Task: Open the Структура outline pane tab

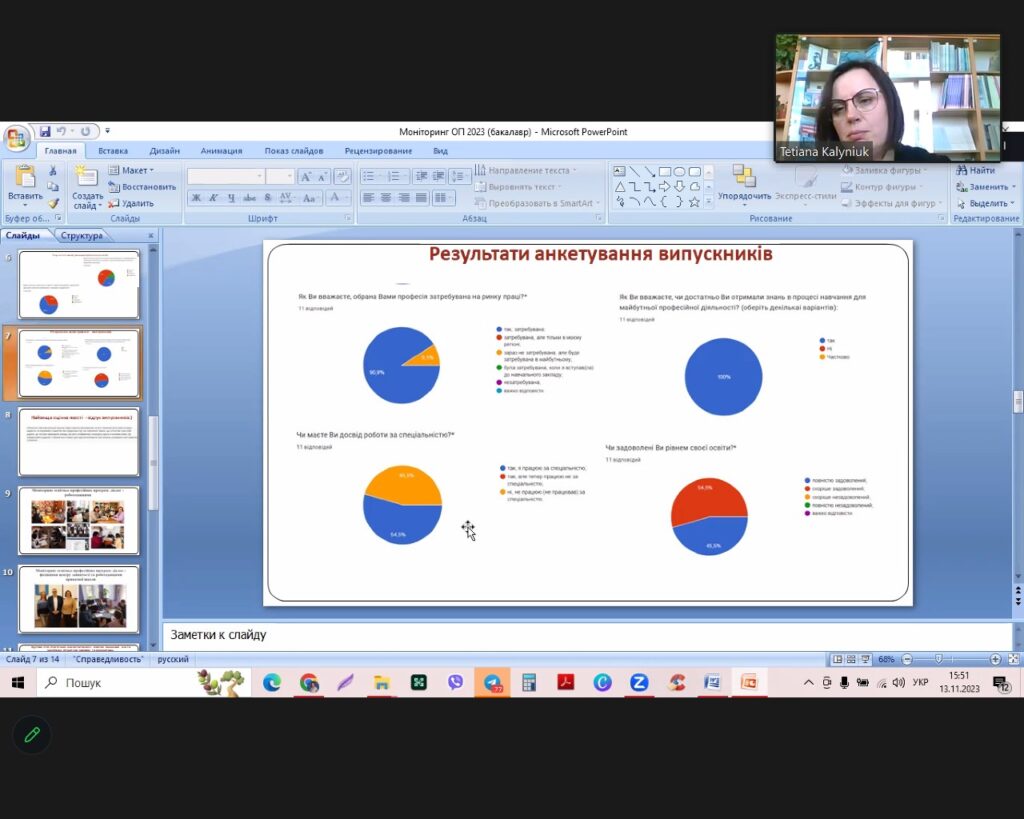Action: coord(82,236)
